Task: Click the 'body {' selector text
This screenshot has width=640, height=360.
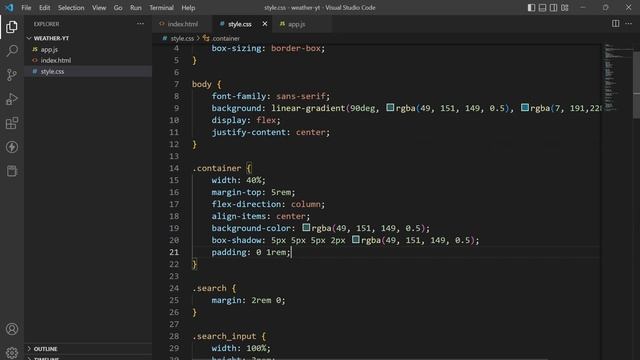Action: point(207,84)
